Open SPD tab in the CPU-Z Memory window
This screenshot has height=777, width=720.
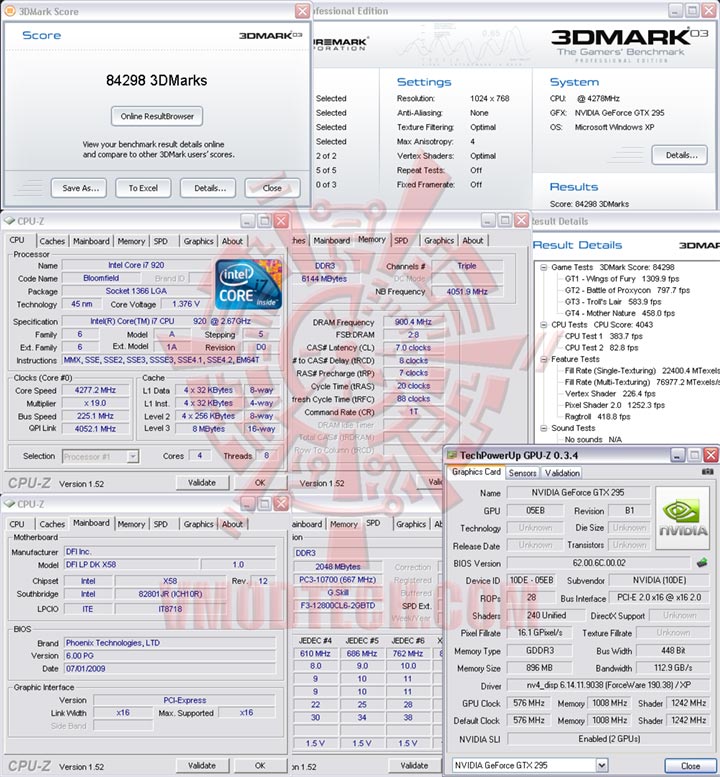pyautogui.click(x=401, y=241)
